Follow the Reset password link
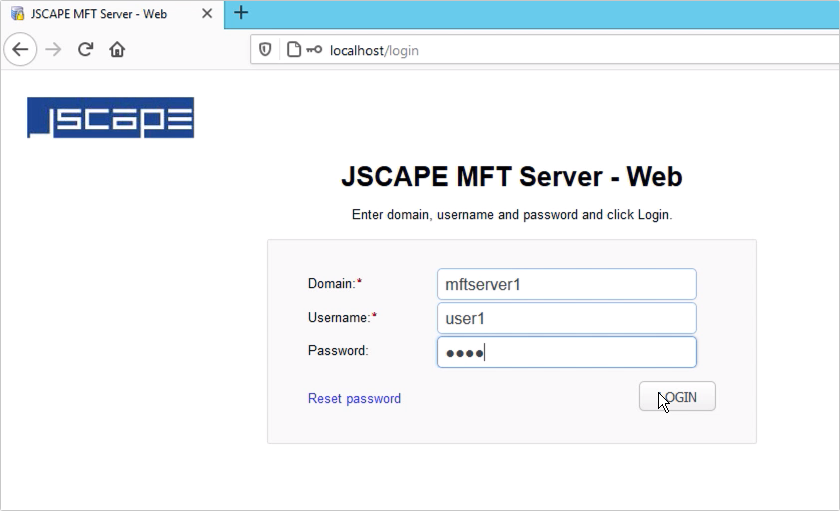This screenshot has width=840, height=511. pos(354,398)
